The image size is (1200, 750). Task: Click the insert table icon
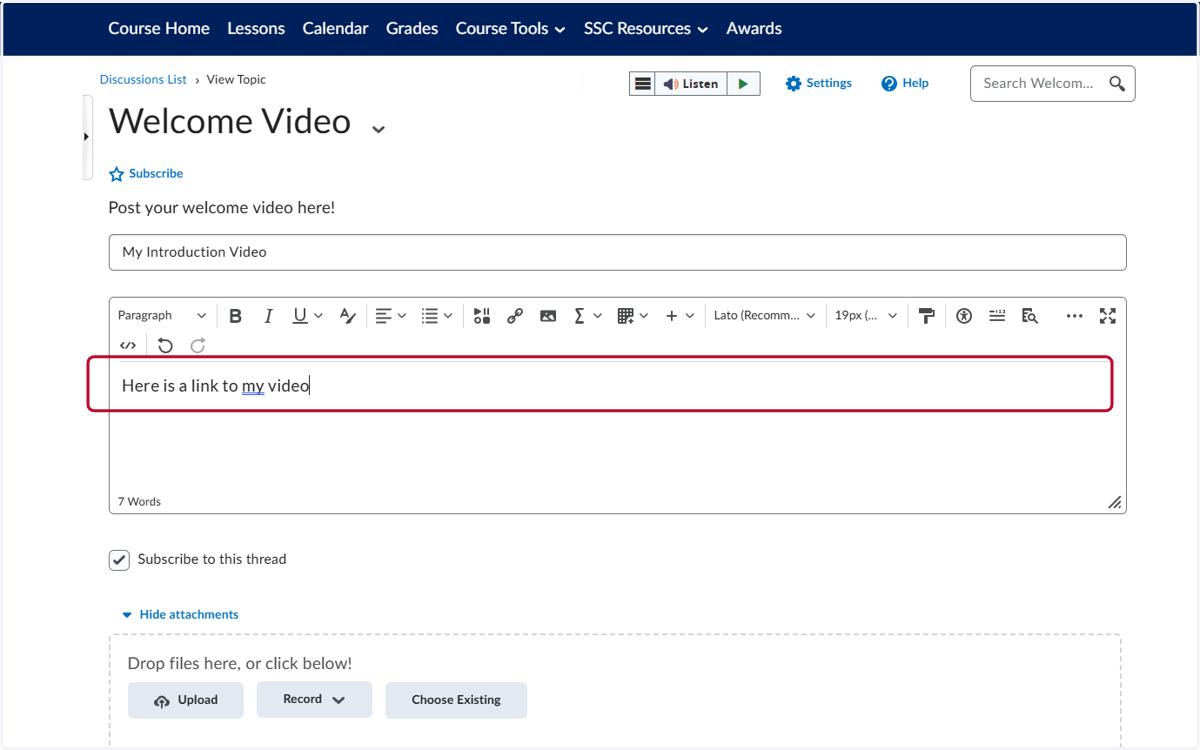pyautogui.click(x=626, y=316)
